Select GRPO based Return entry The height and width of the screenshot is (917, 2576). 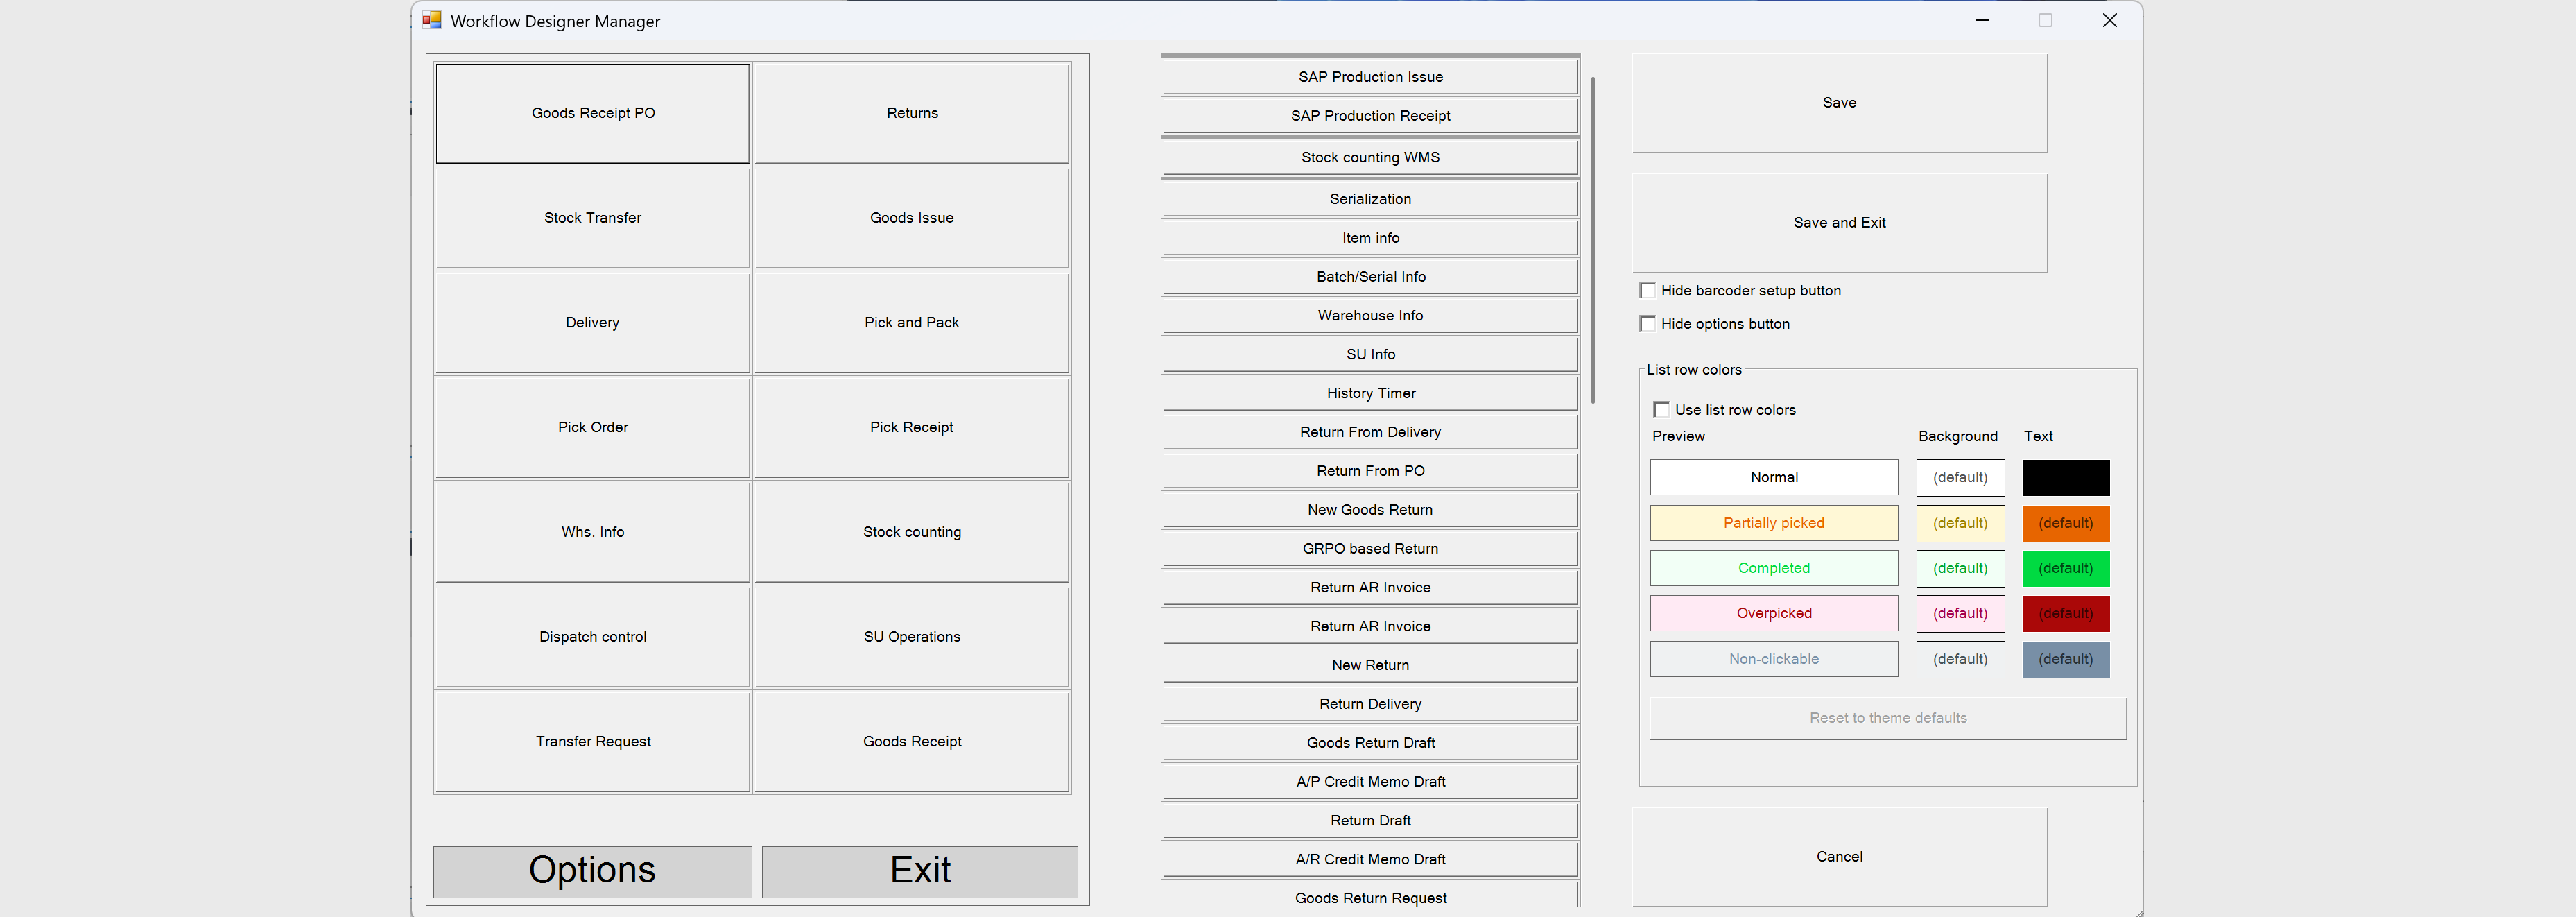click(x=1370, y=549)
